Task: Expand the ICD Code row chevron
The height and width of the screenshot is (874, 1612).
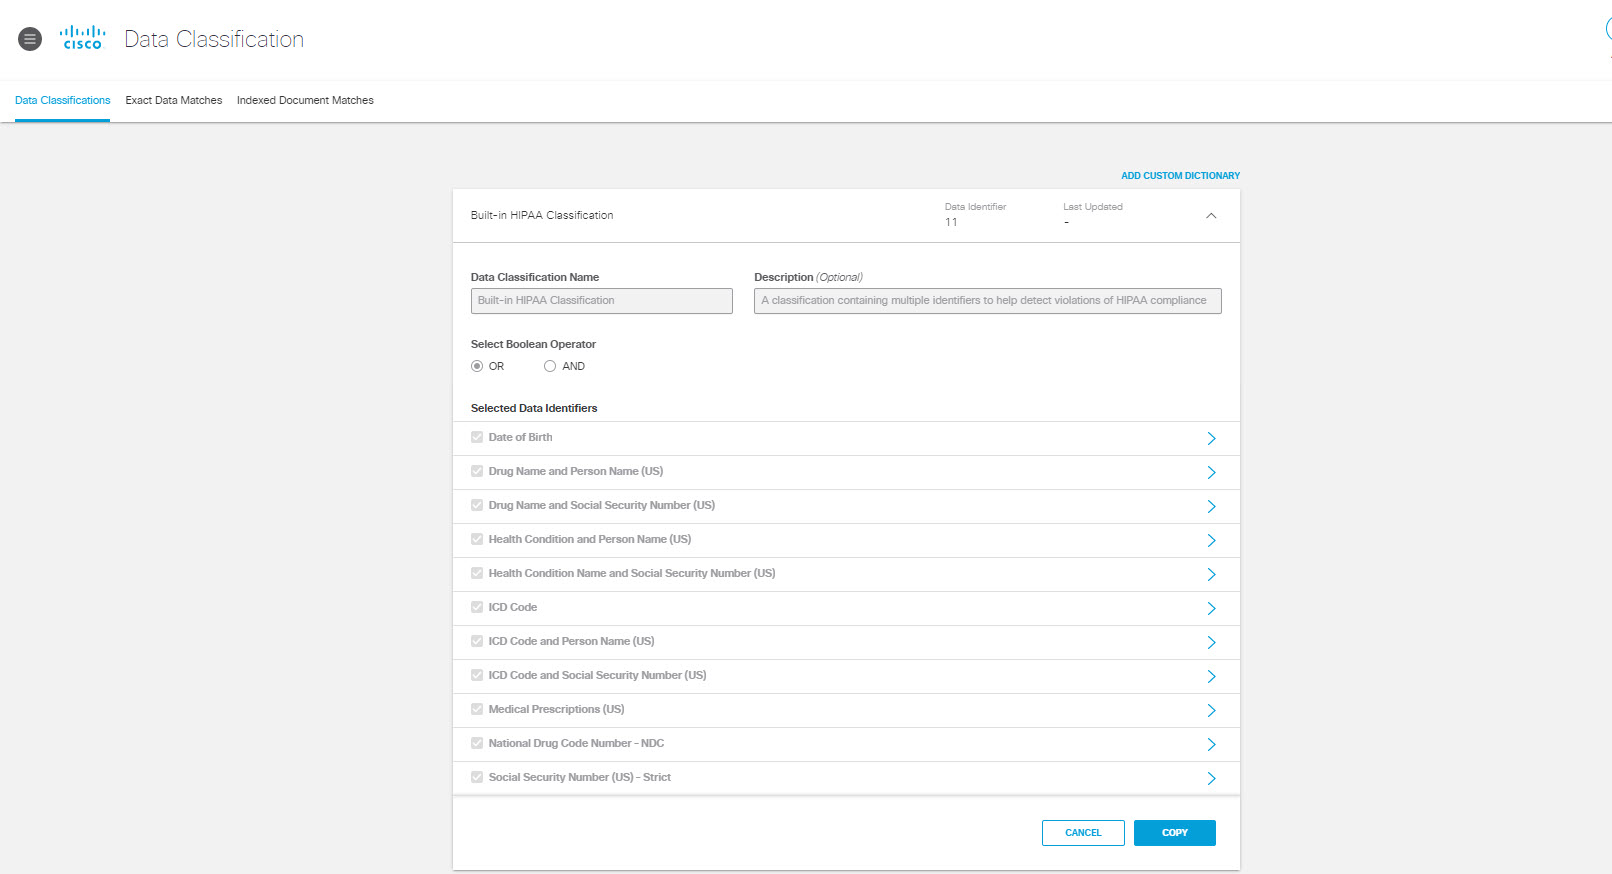Action: [x=1211, y=609]
